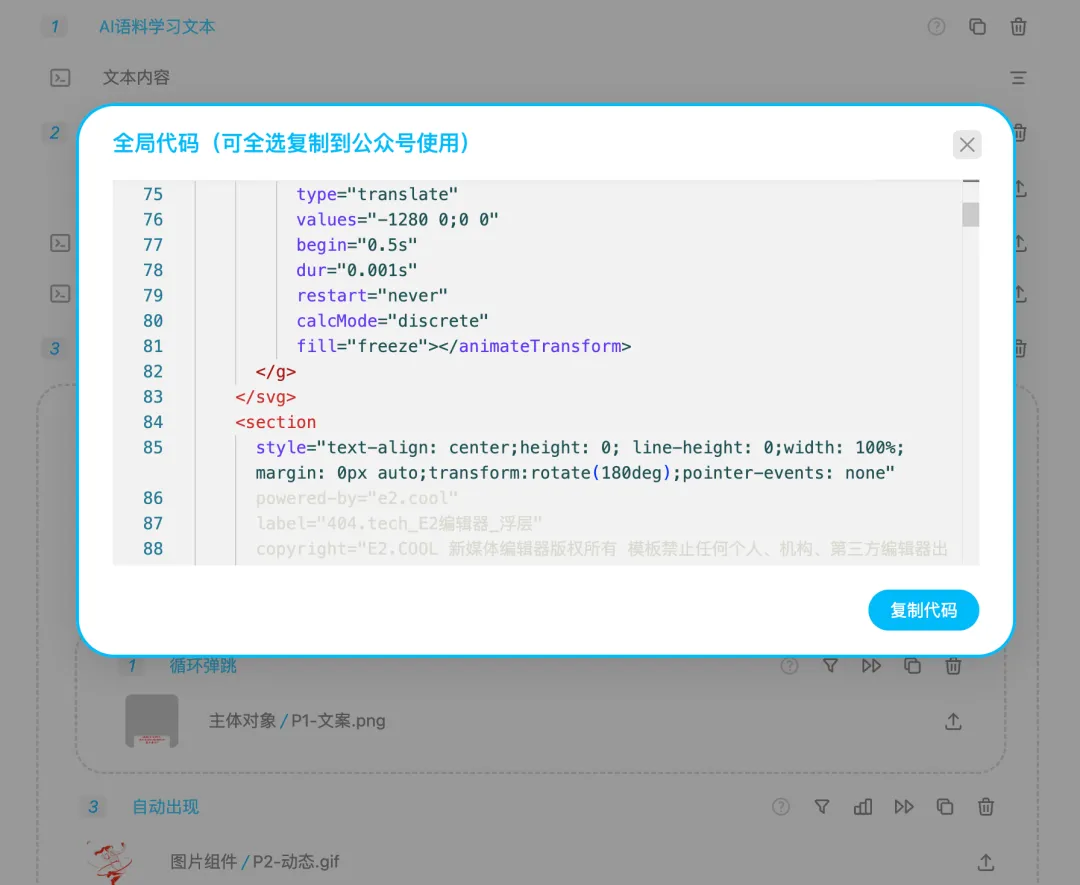Click line 76 values attribute text
The image size is (1080, 885).
(397, 220)
